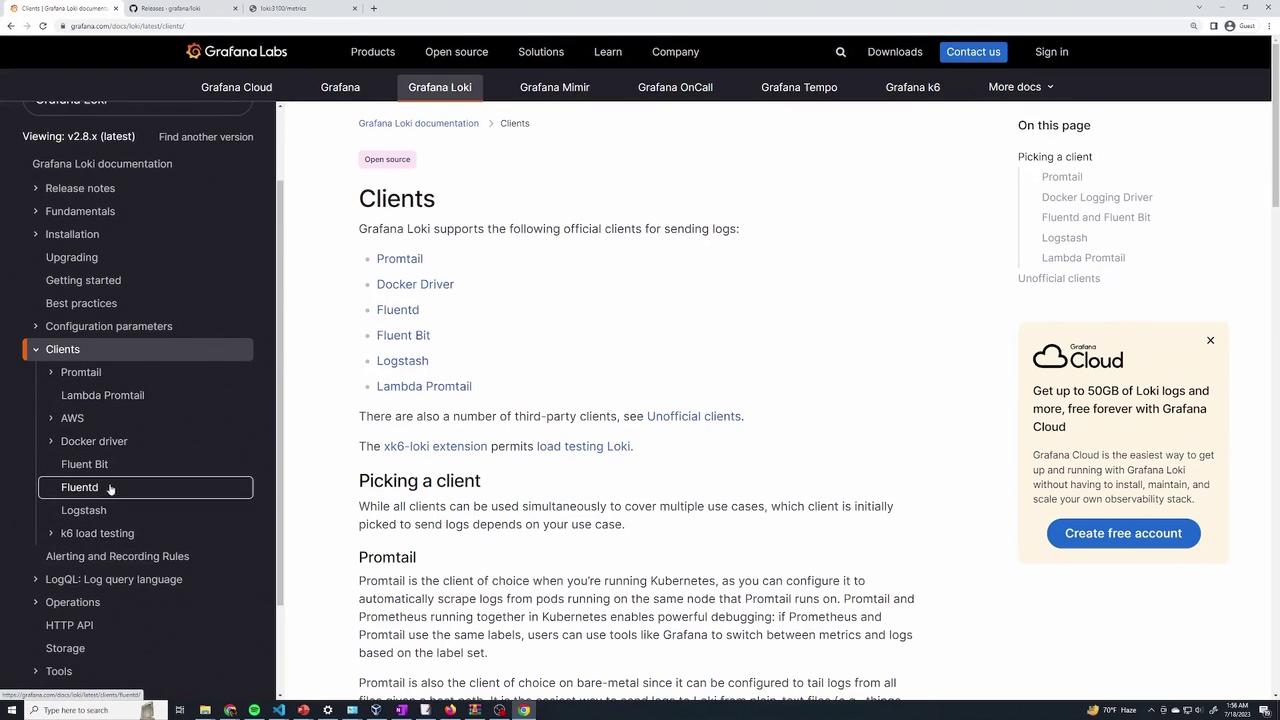Toggle the Chrome side panel icon
Image resolution: width=1280 pixels, height=720 pixels.
pos(1214,26)
